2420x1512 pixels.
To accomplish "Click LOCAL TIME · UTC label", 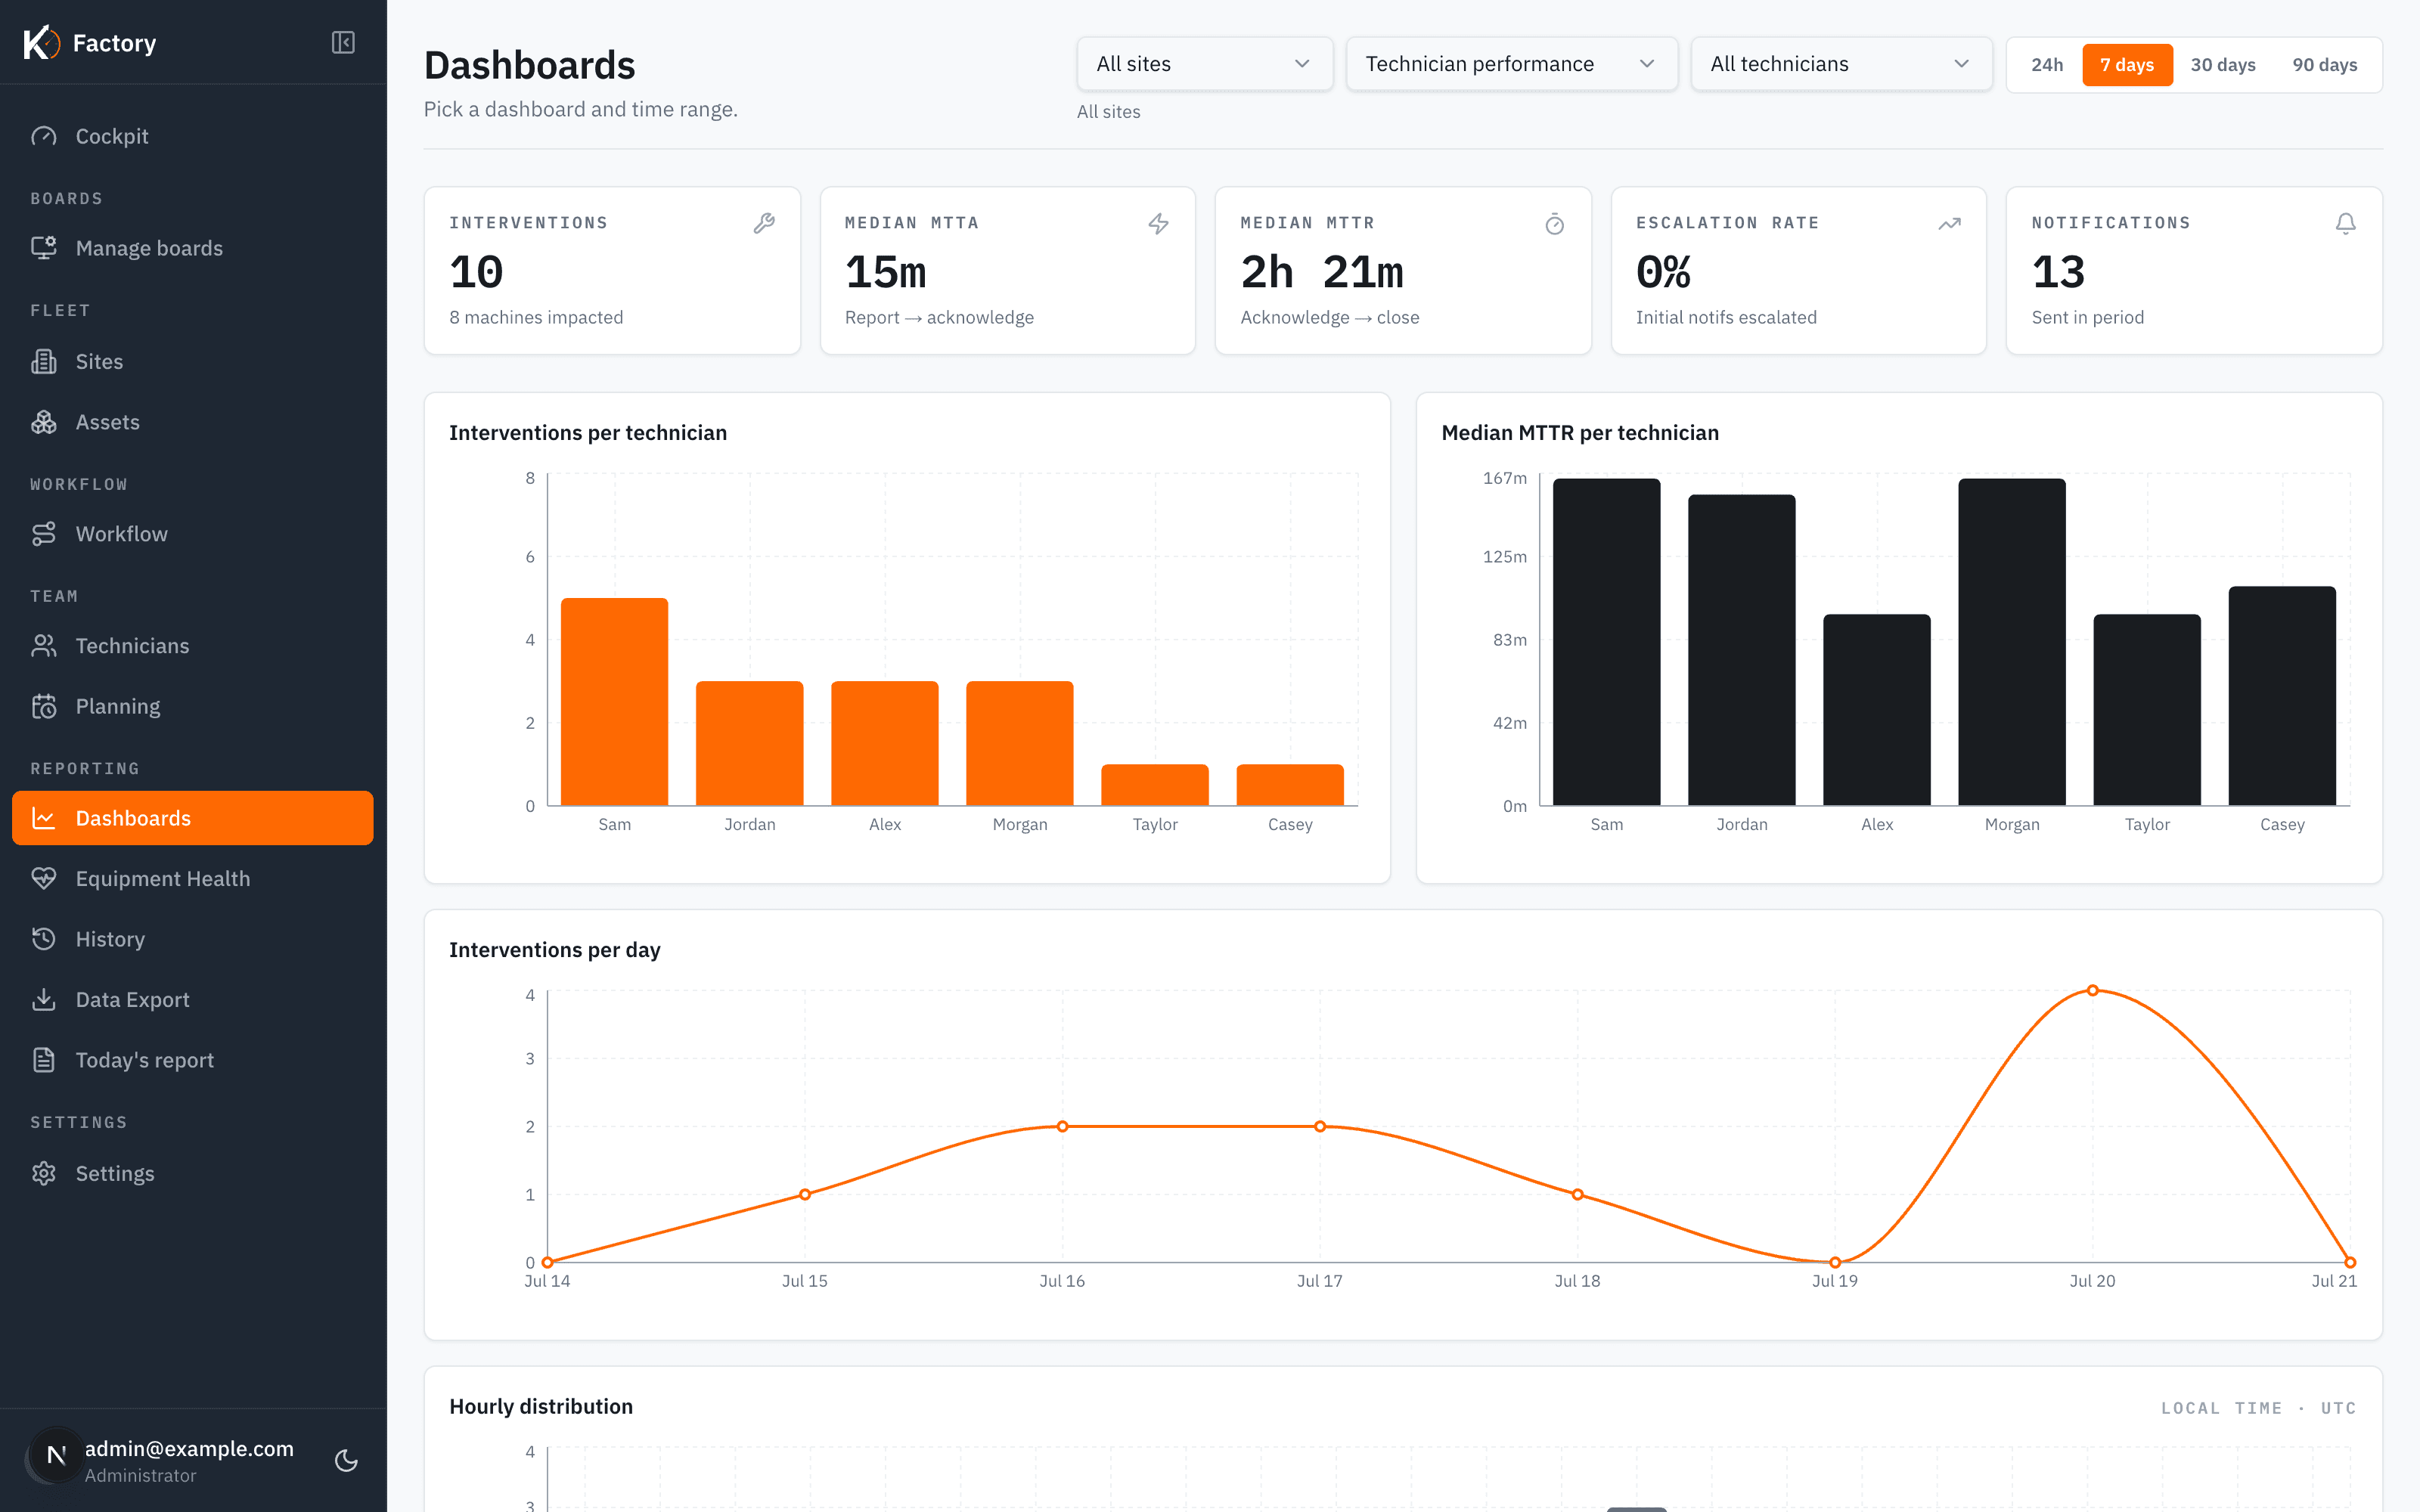I will pos(2258,1408).
